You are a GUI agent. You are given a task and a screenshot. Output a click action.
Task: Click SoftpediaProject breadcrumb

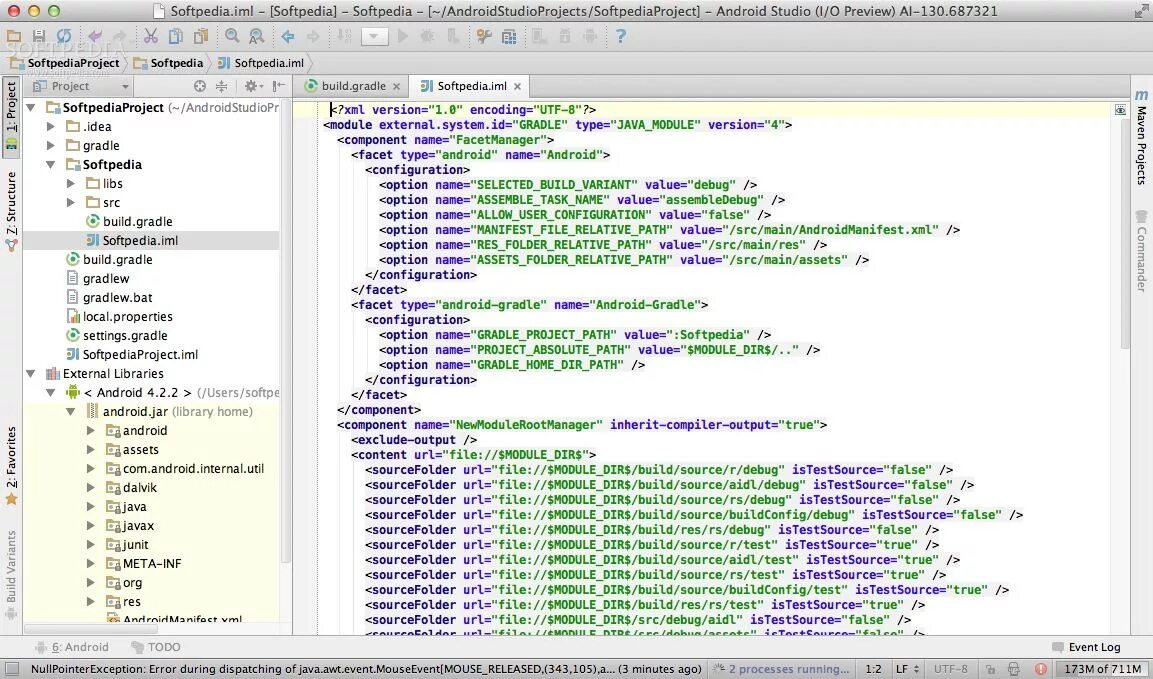point(65,63)
